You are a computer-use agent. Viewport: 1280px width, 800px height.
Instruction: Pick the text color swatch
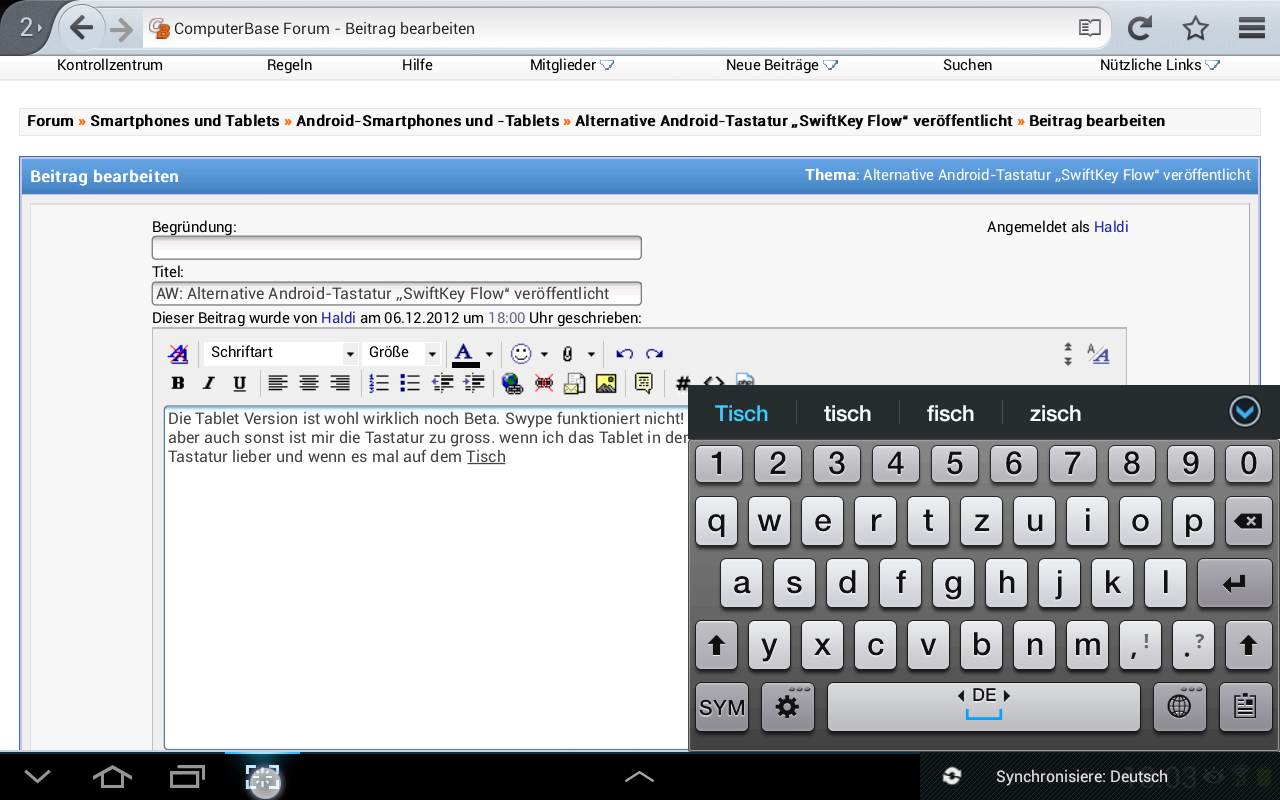[x=465, y=354]
